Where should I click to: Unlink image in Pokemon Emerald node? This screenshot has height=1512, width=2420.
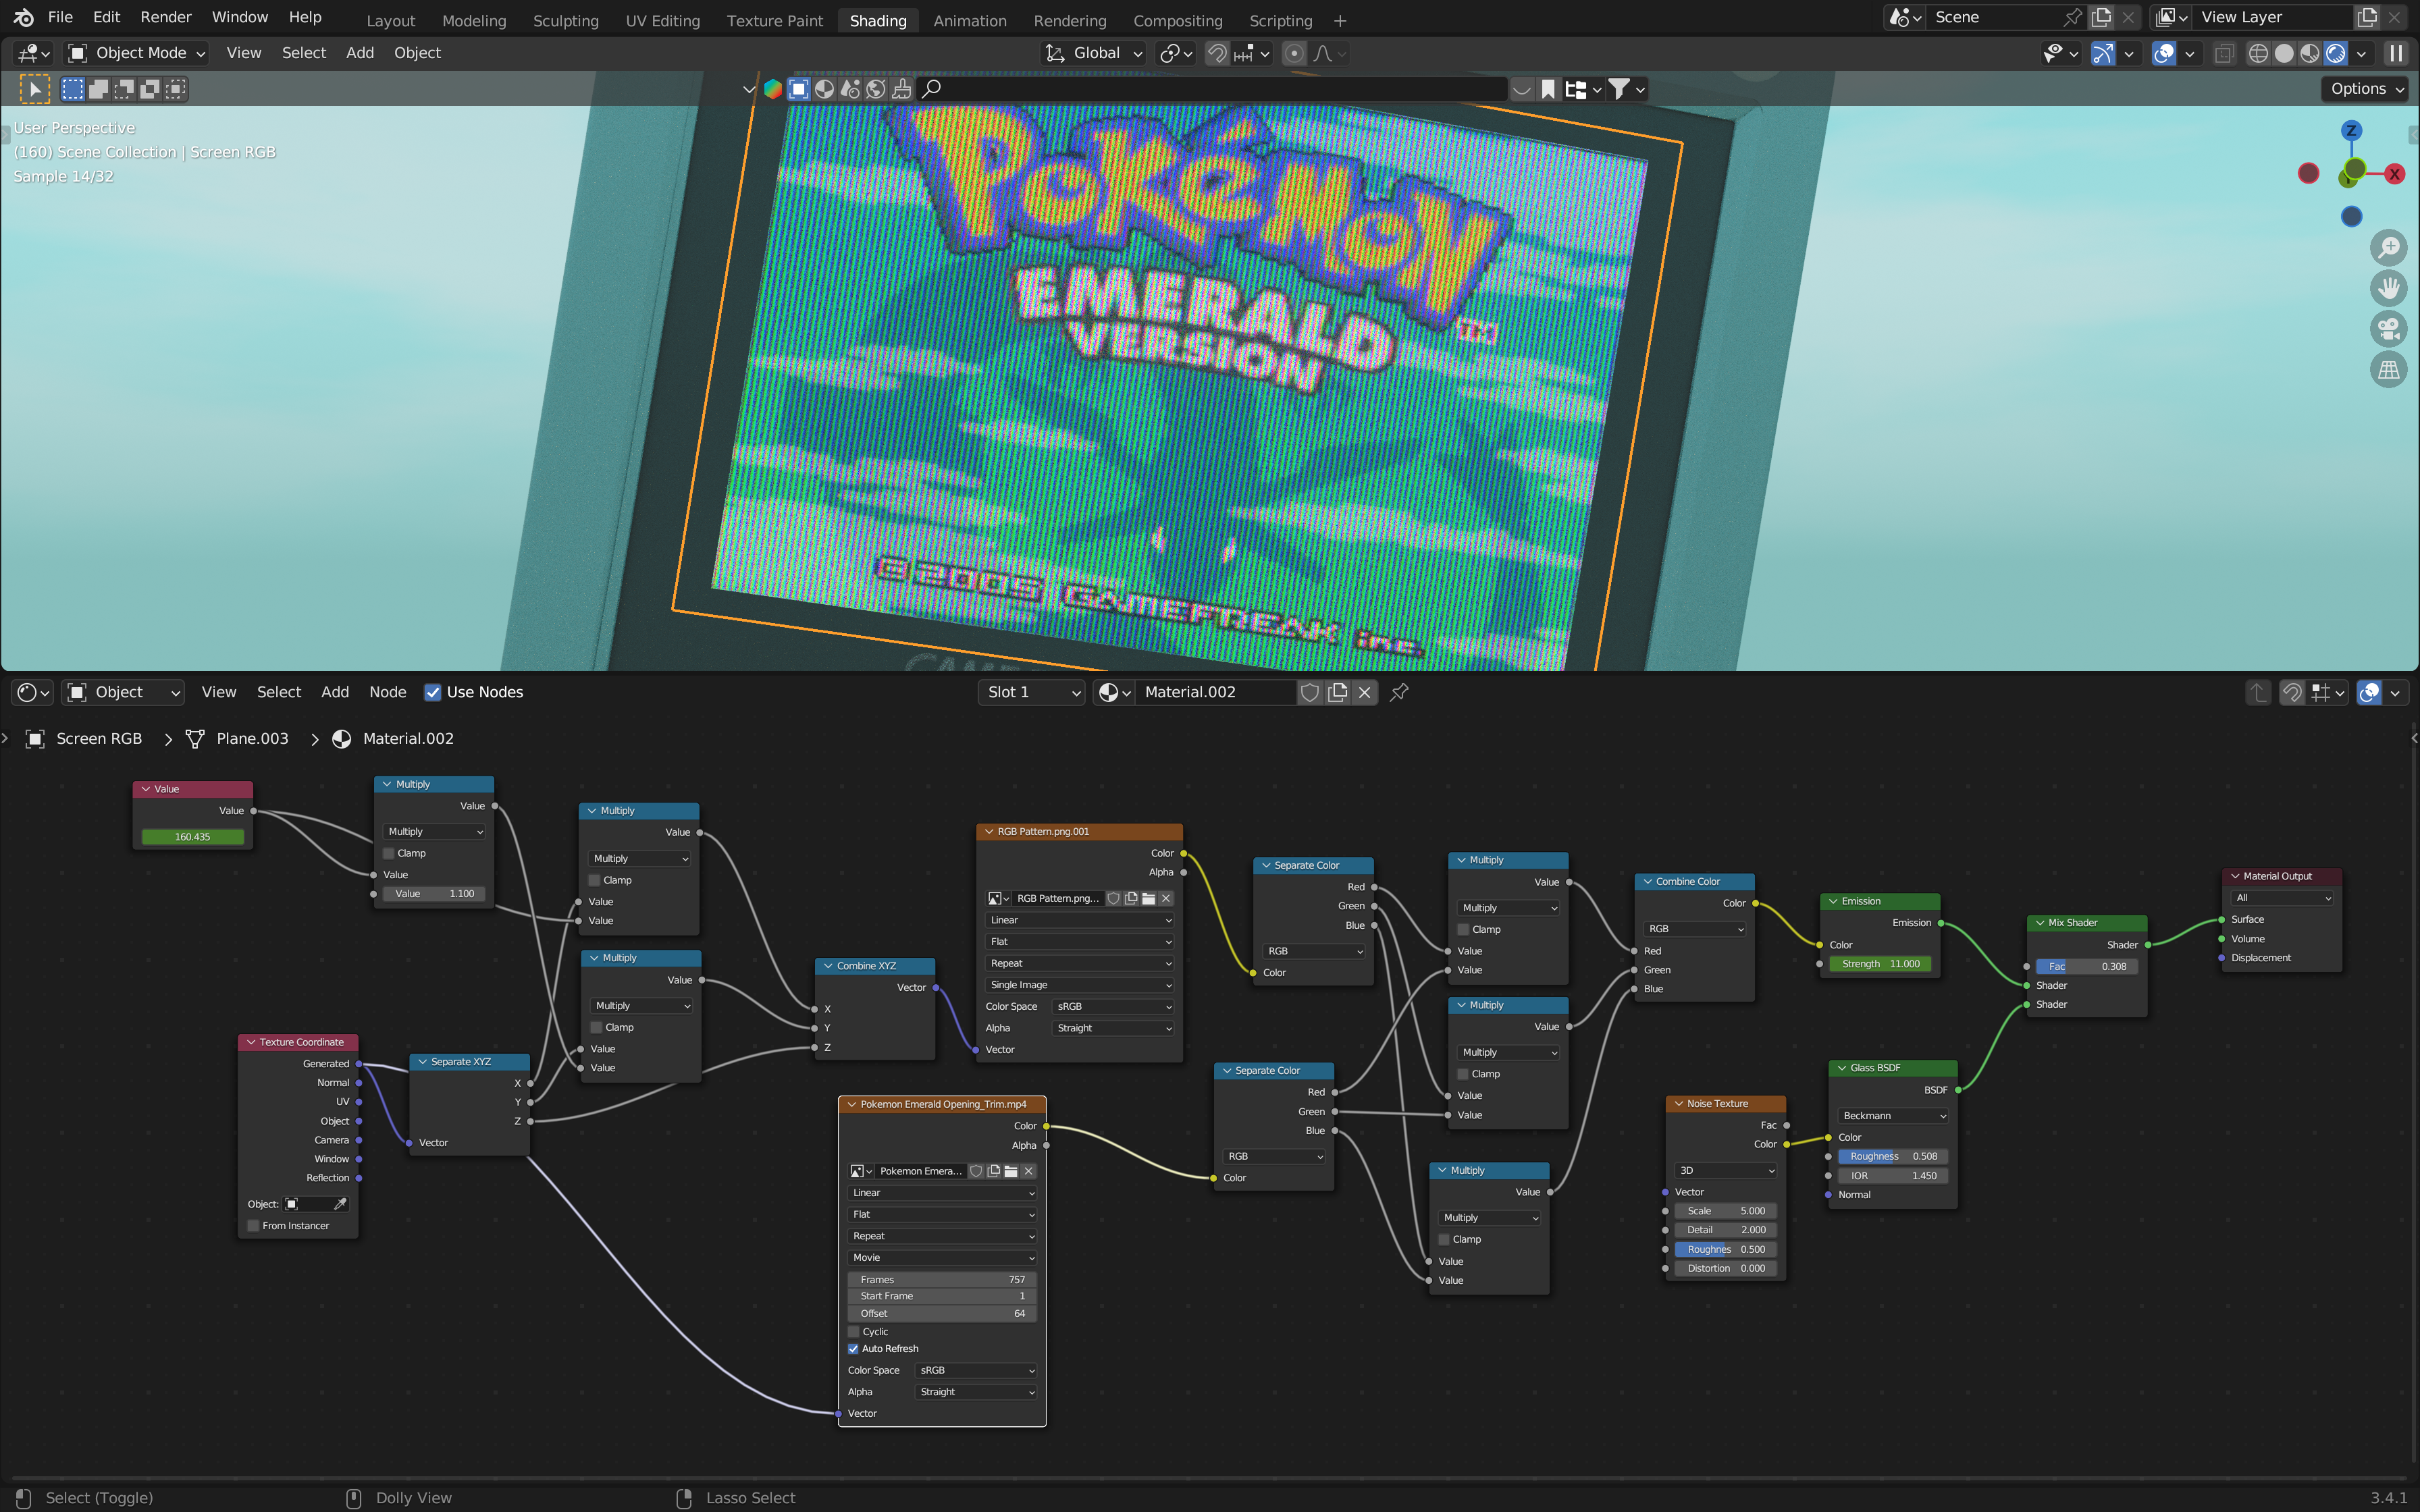[x=1028, y=1171]
